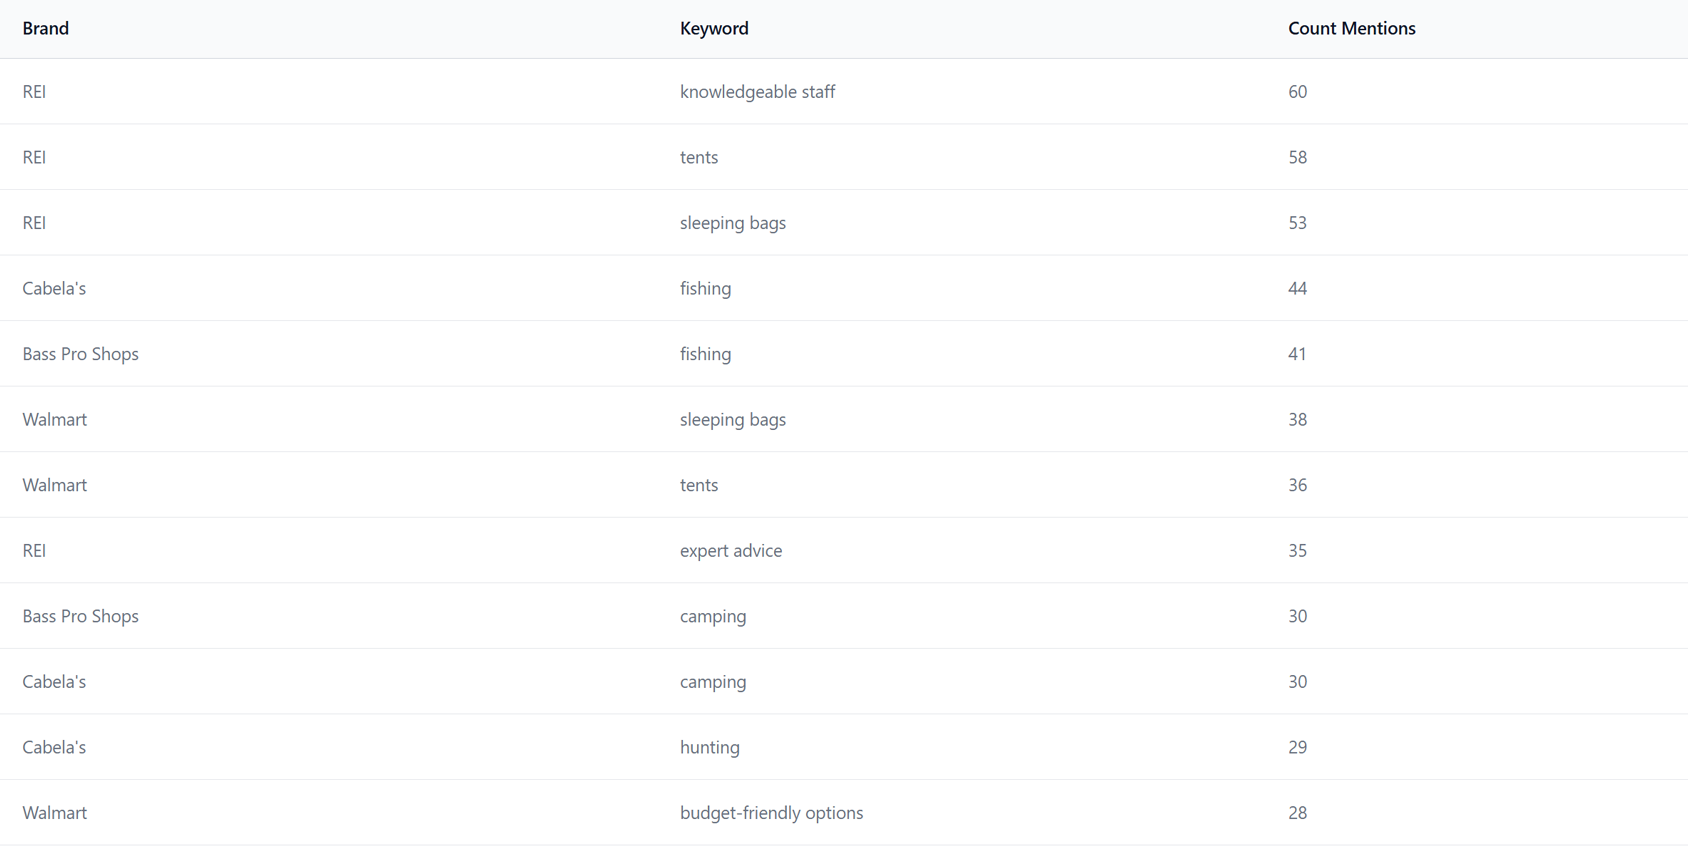The height and width of the screenshot is (856, 1688).
Task: Select the count value 53
Action: (1297, 223)
